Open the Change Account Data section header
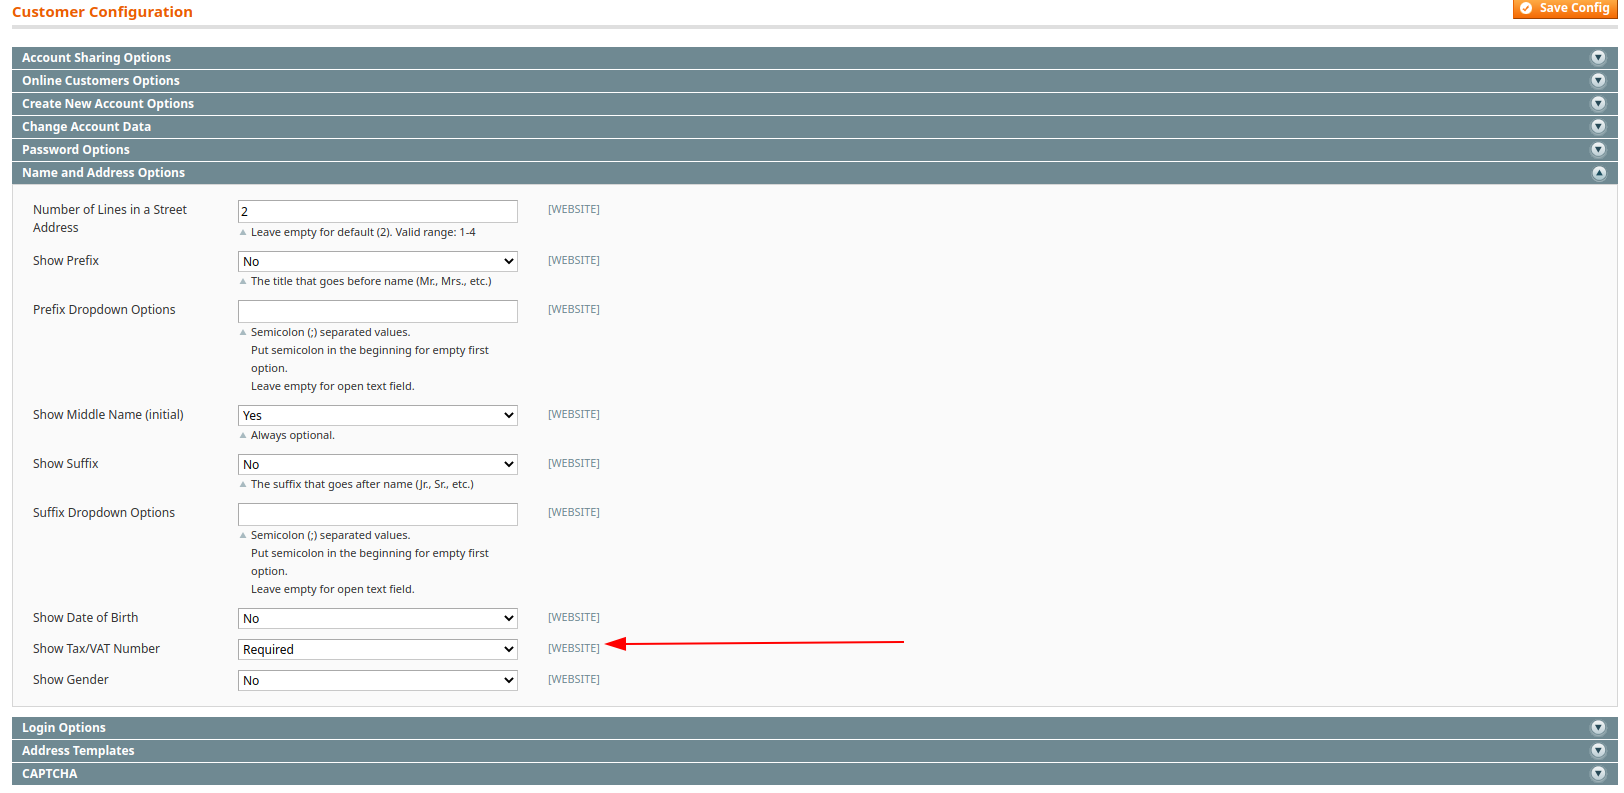Image resolution: width=1624 pixels, height=793 pixels. click(x=814, y=127)
